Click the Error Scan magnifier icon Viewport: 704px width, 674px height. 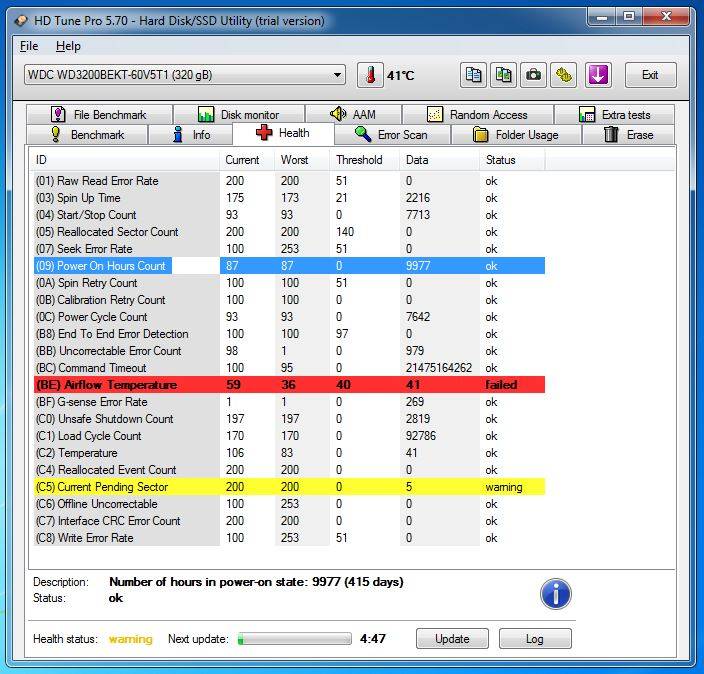click(363, 134)
